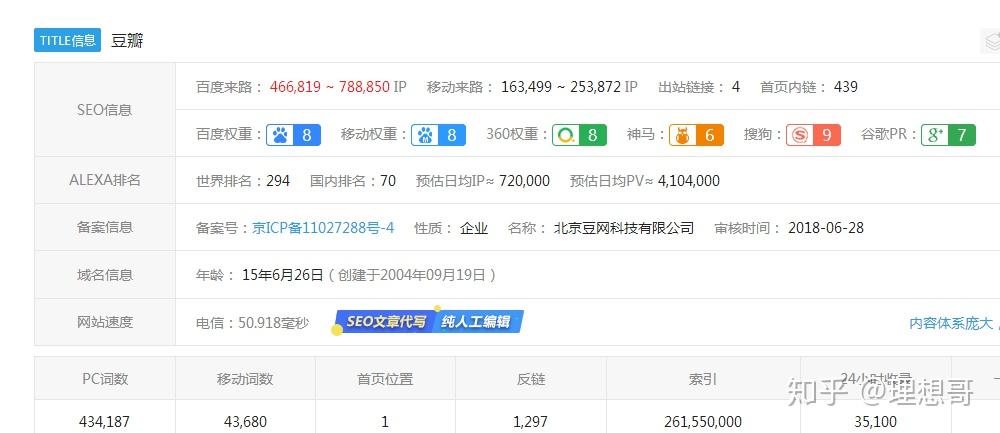The height and width of the screenshot is (433, 1000).
Task: Click the Shenma weight badge 6
Action: (x=696, y=135)
